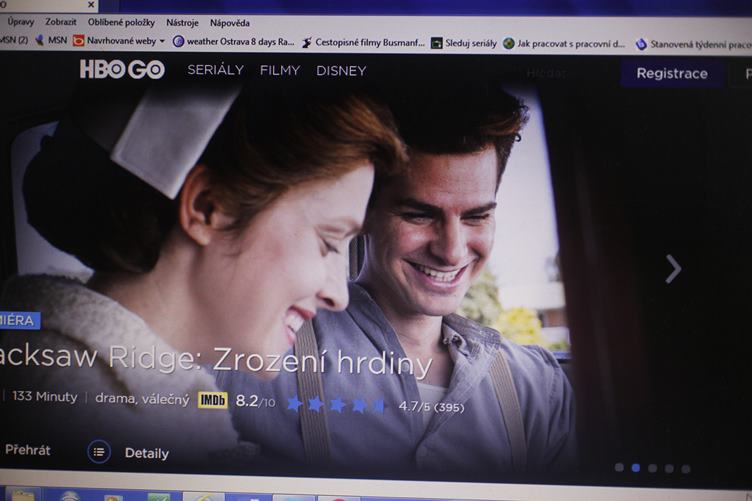The height and width of the screenshot is (501, 752).
Task: Open Sleduj seriály bookmark
Action: coord(464,43)
